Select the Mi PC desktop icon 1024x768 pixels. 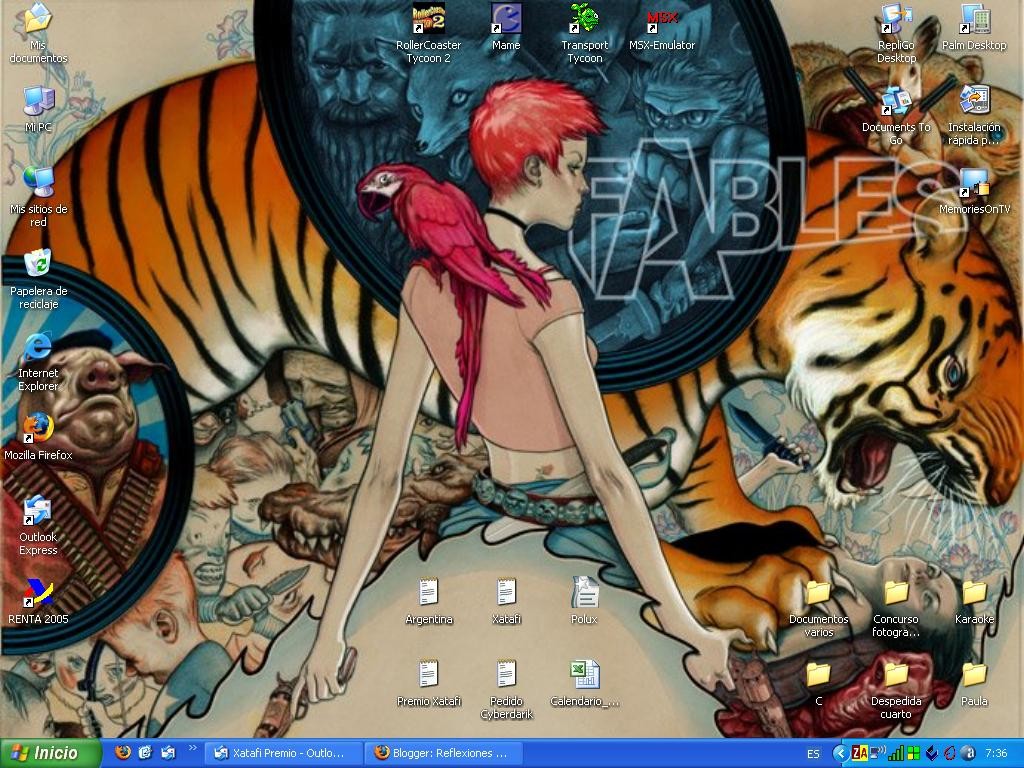click(x=38, y=109)
